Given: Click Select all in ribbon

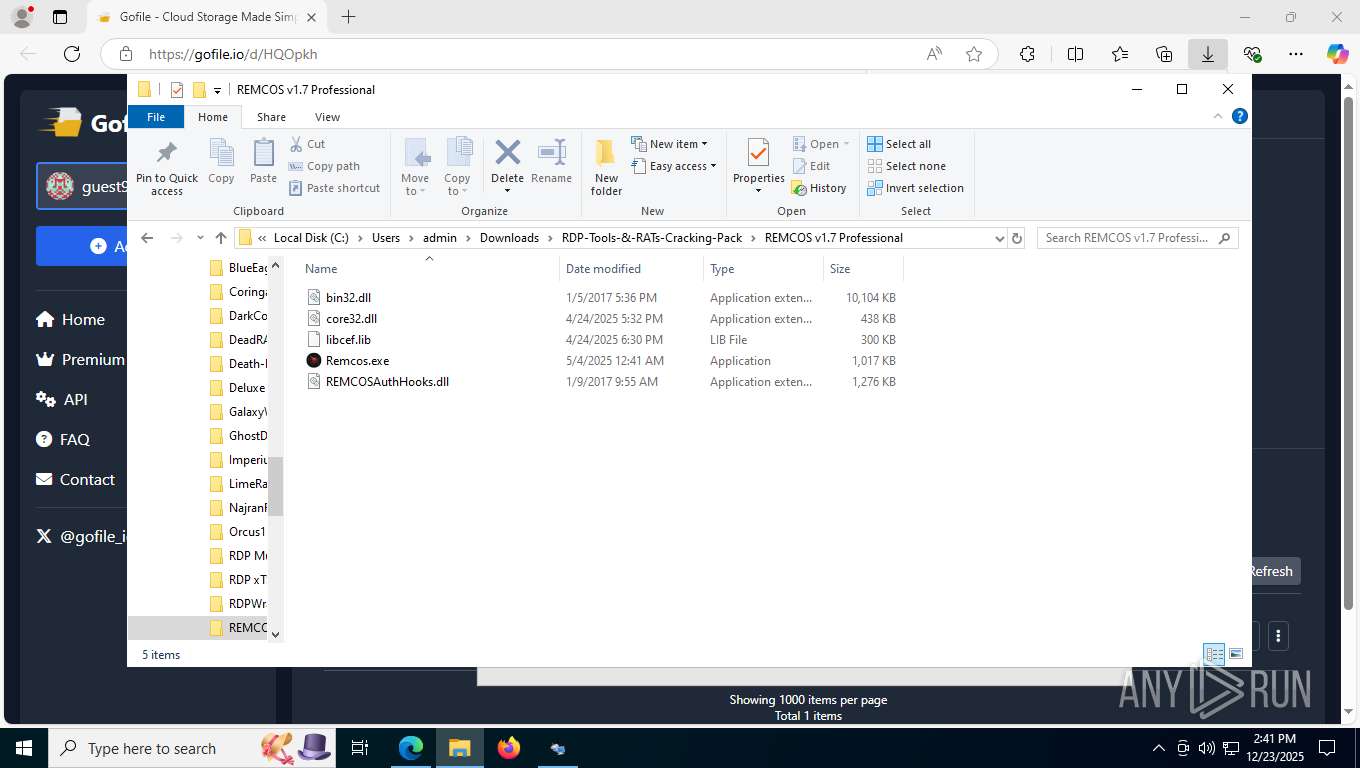Looking at the screenshot, I should pyautogui.click(x=899, y=144).
